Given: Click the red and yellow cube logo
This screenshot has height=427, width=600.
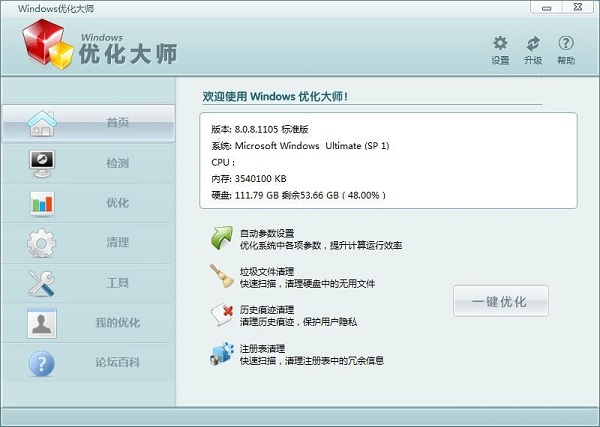Looking at the screenshot, I should (x=47, y=44).
